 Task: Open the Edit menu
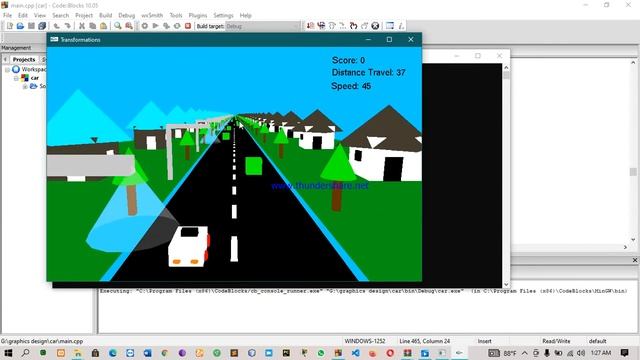pos(23,15)
